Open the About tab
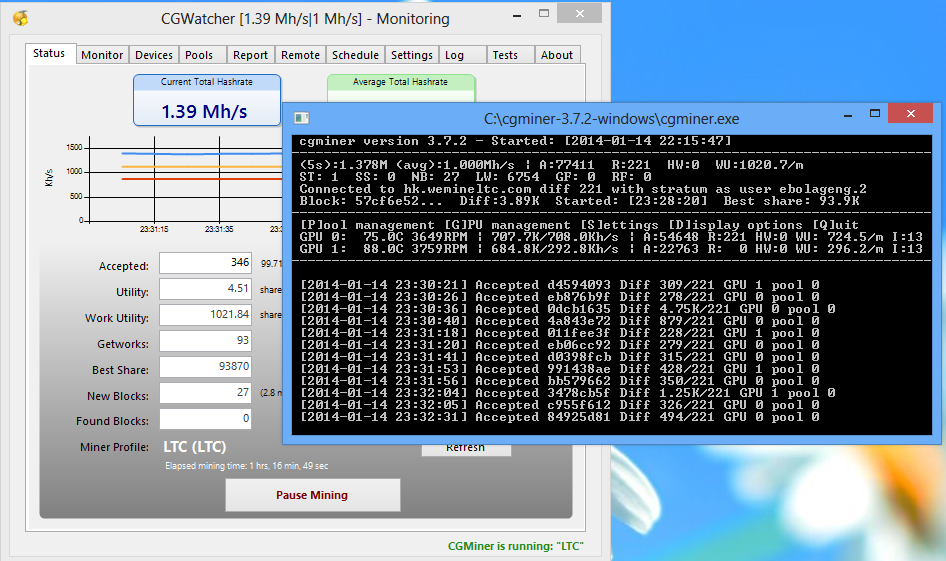Viewport: 946px width, 561px height. [x=557, y=55]
